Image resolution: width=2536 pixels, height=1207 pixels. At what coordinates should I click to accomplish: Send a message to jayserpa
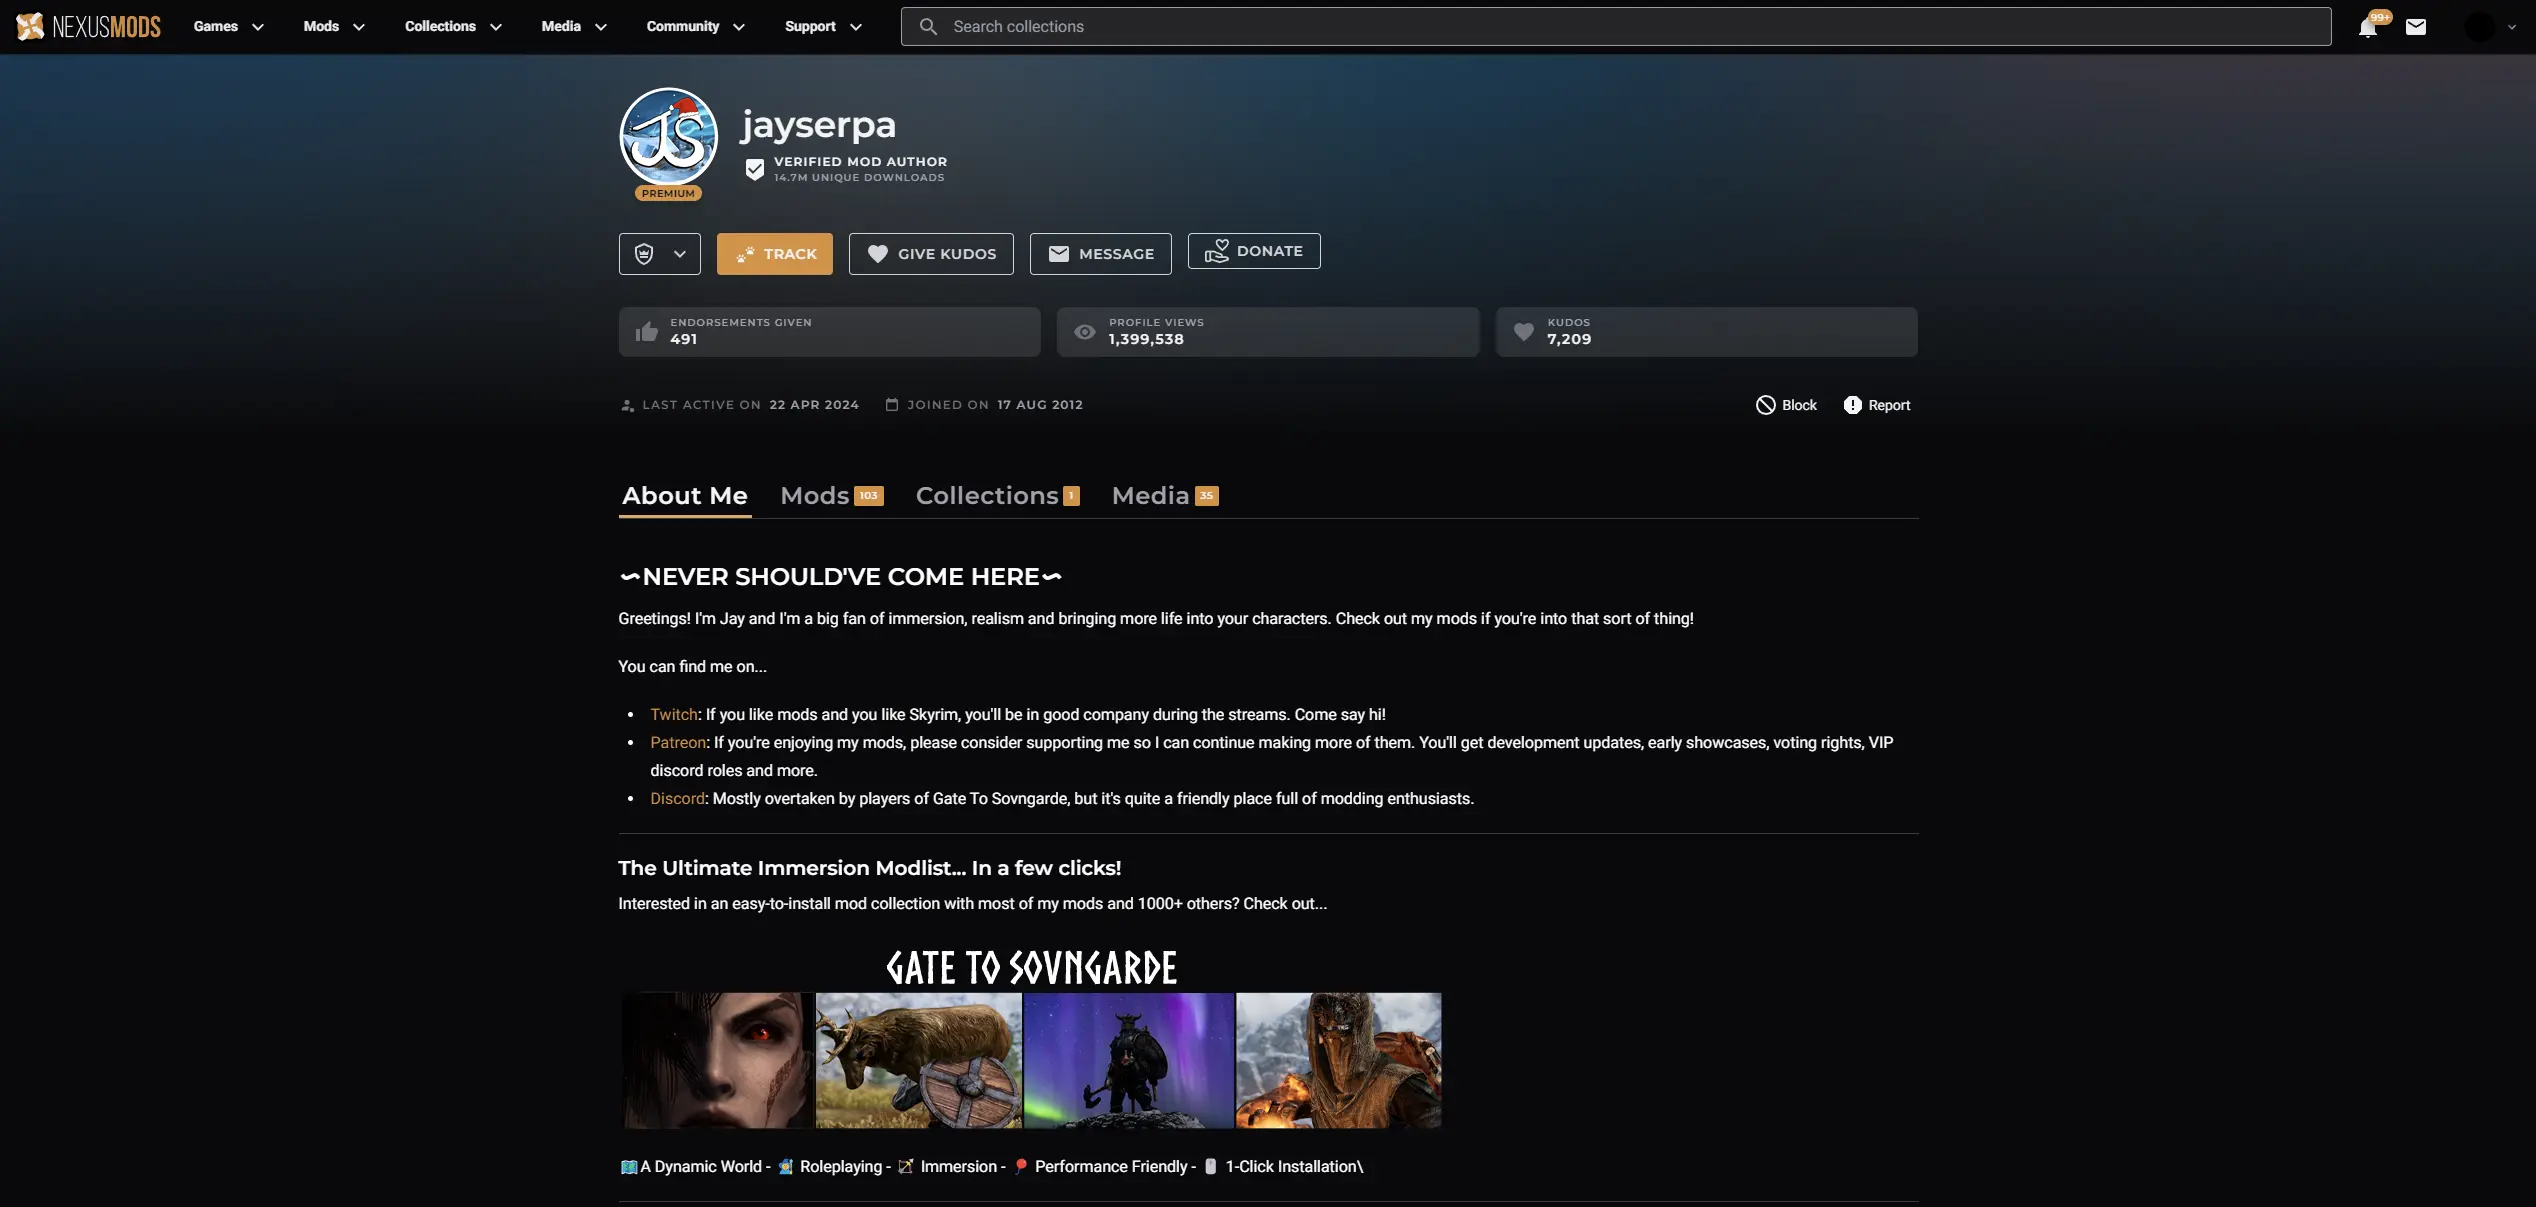click(1101, 254)
